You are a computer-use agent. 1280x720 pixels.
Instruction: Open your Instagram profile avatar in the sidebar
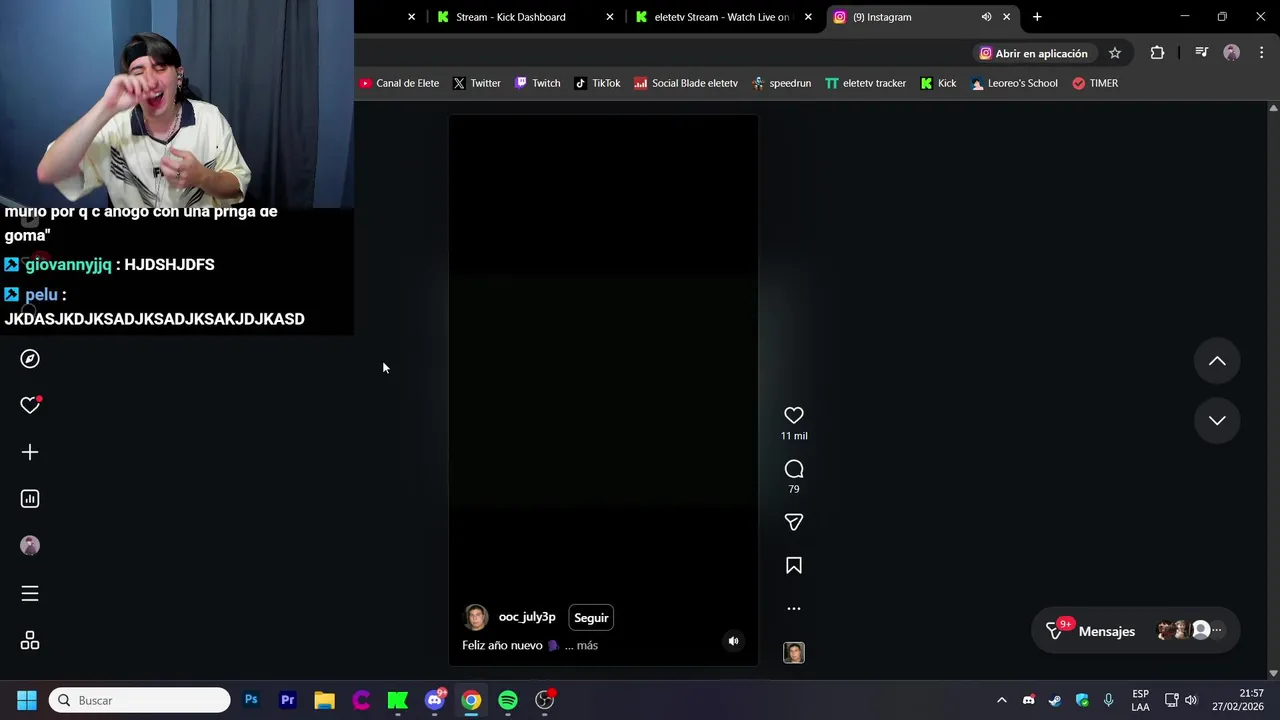pyautogui.click(x=30, y=546)
